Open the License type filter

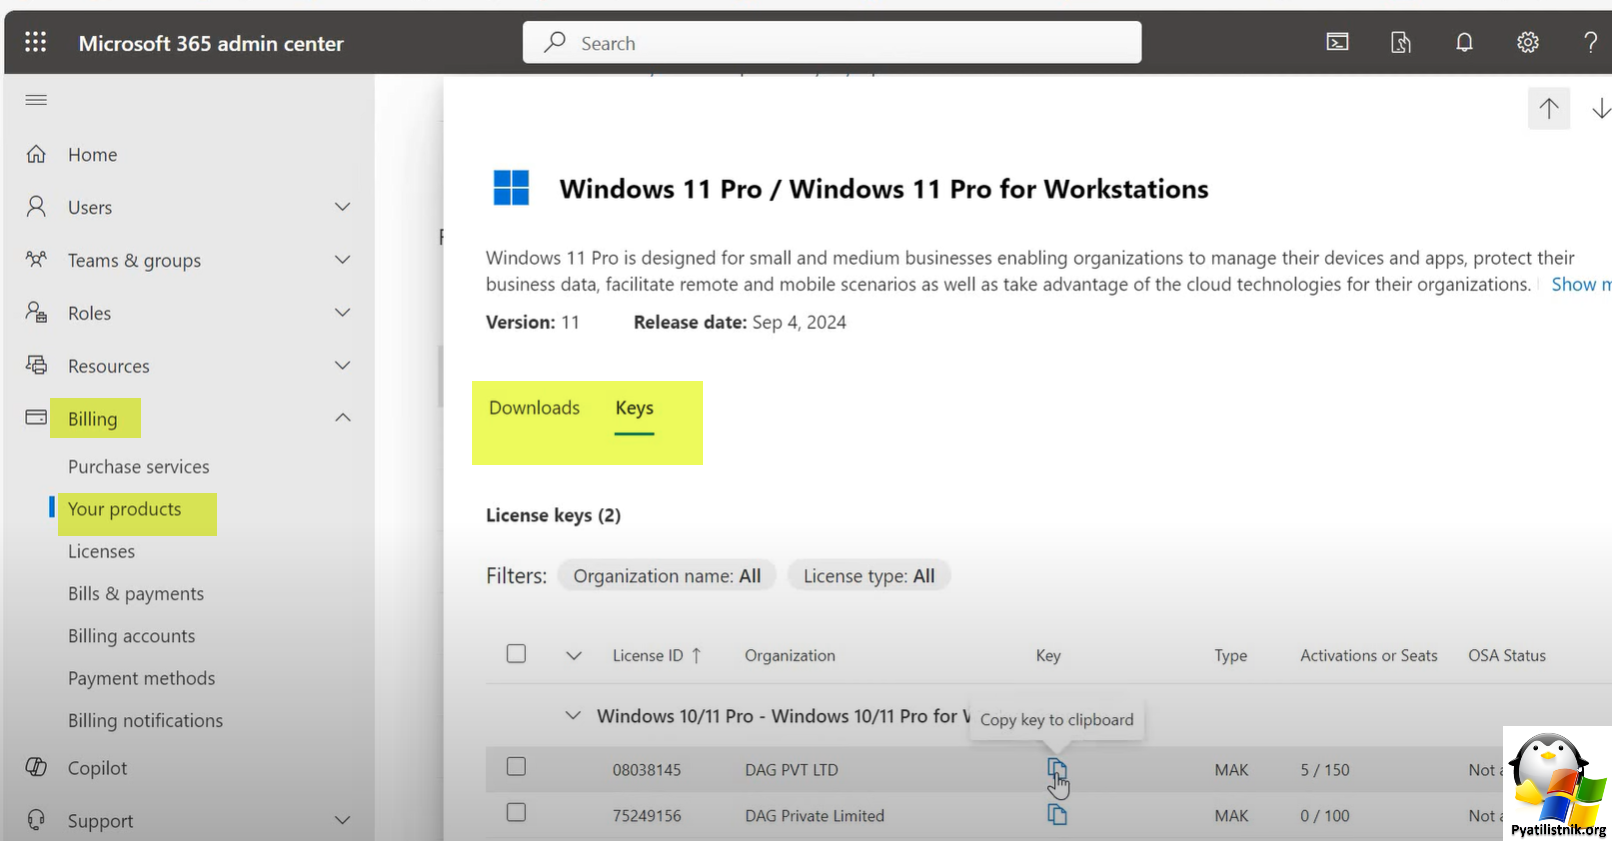tap(869, 576)
